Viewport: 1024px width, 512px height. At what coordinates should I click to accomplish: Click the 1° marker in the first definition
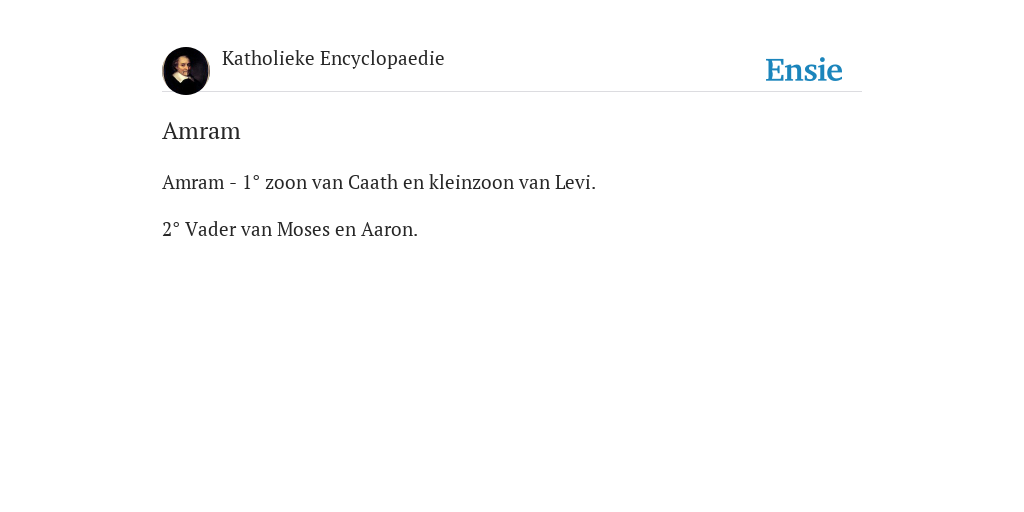tap(251, 182)
